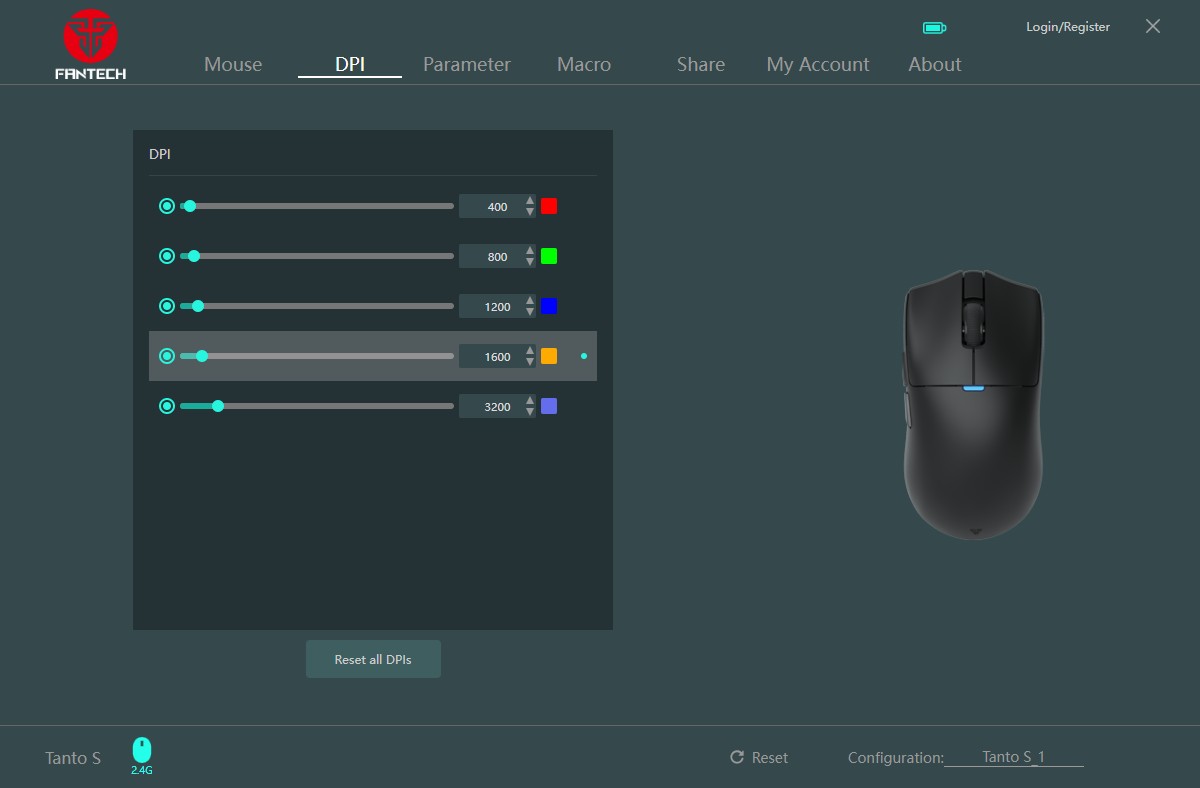Viewport: 1200px width, 788px height.
Task: Open the Macro tab
Action: 584,64
